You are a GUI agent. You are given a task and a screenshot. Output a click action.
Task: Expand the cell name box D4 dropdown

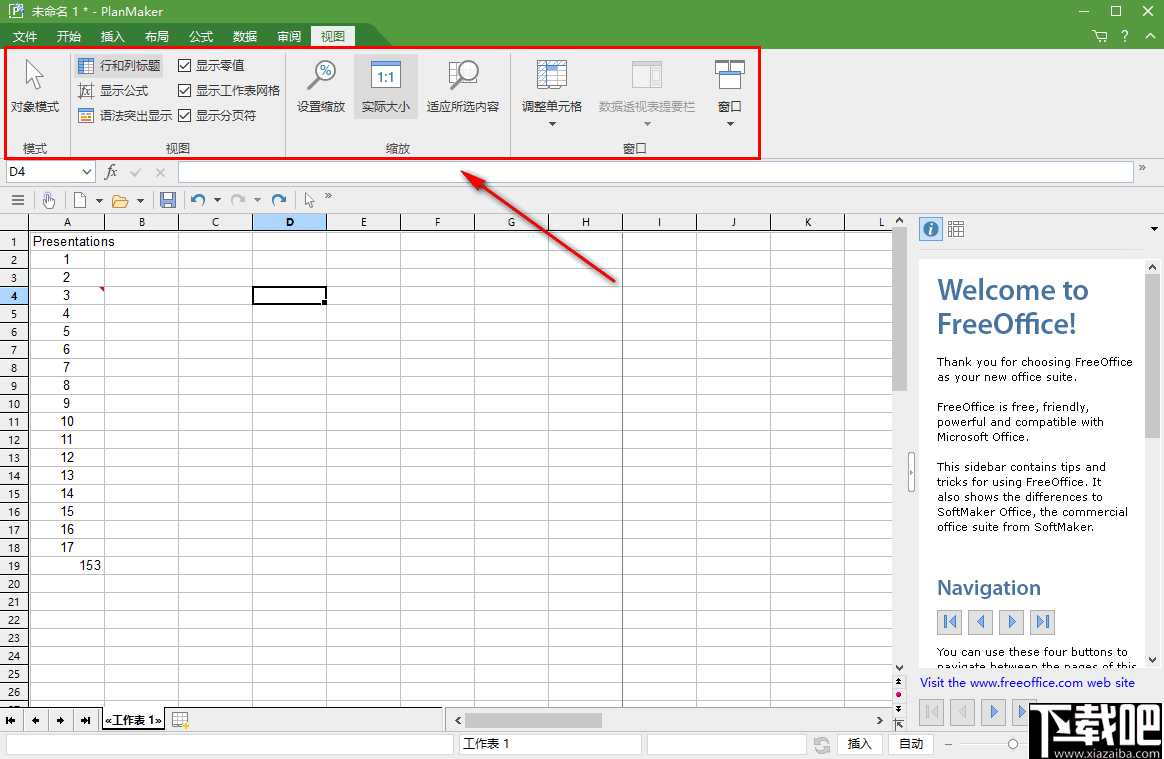[x=85, y=171]
